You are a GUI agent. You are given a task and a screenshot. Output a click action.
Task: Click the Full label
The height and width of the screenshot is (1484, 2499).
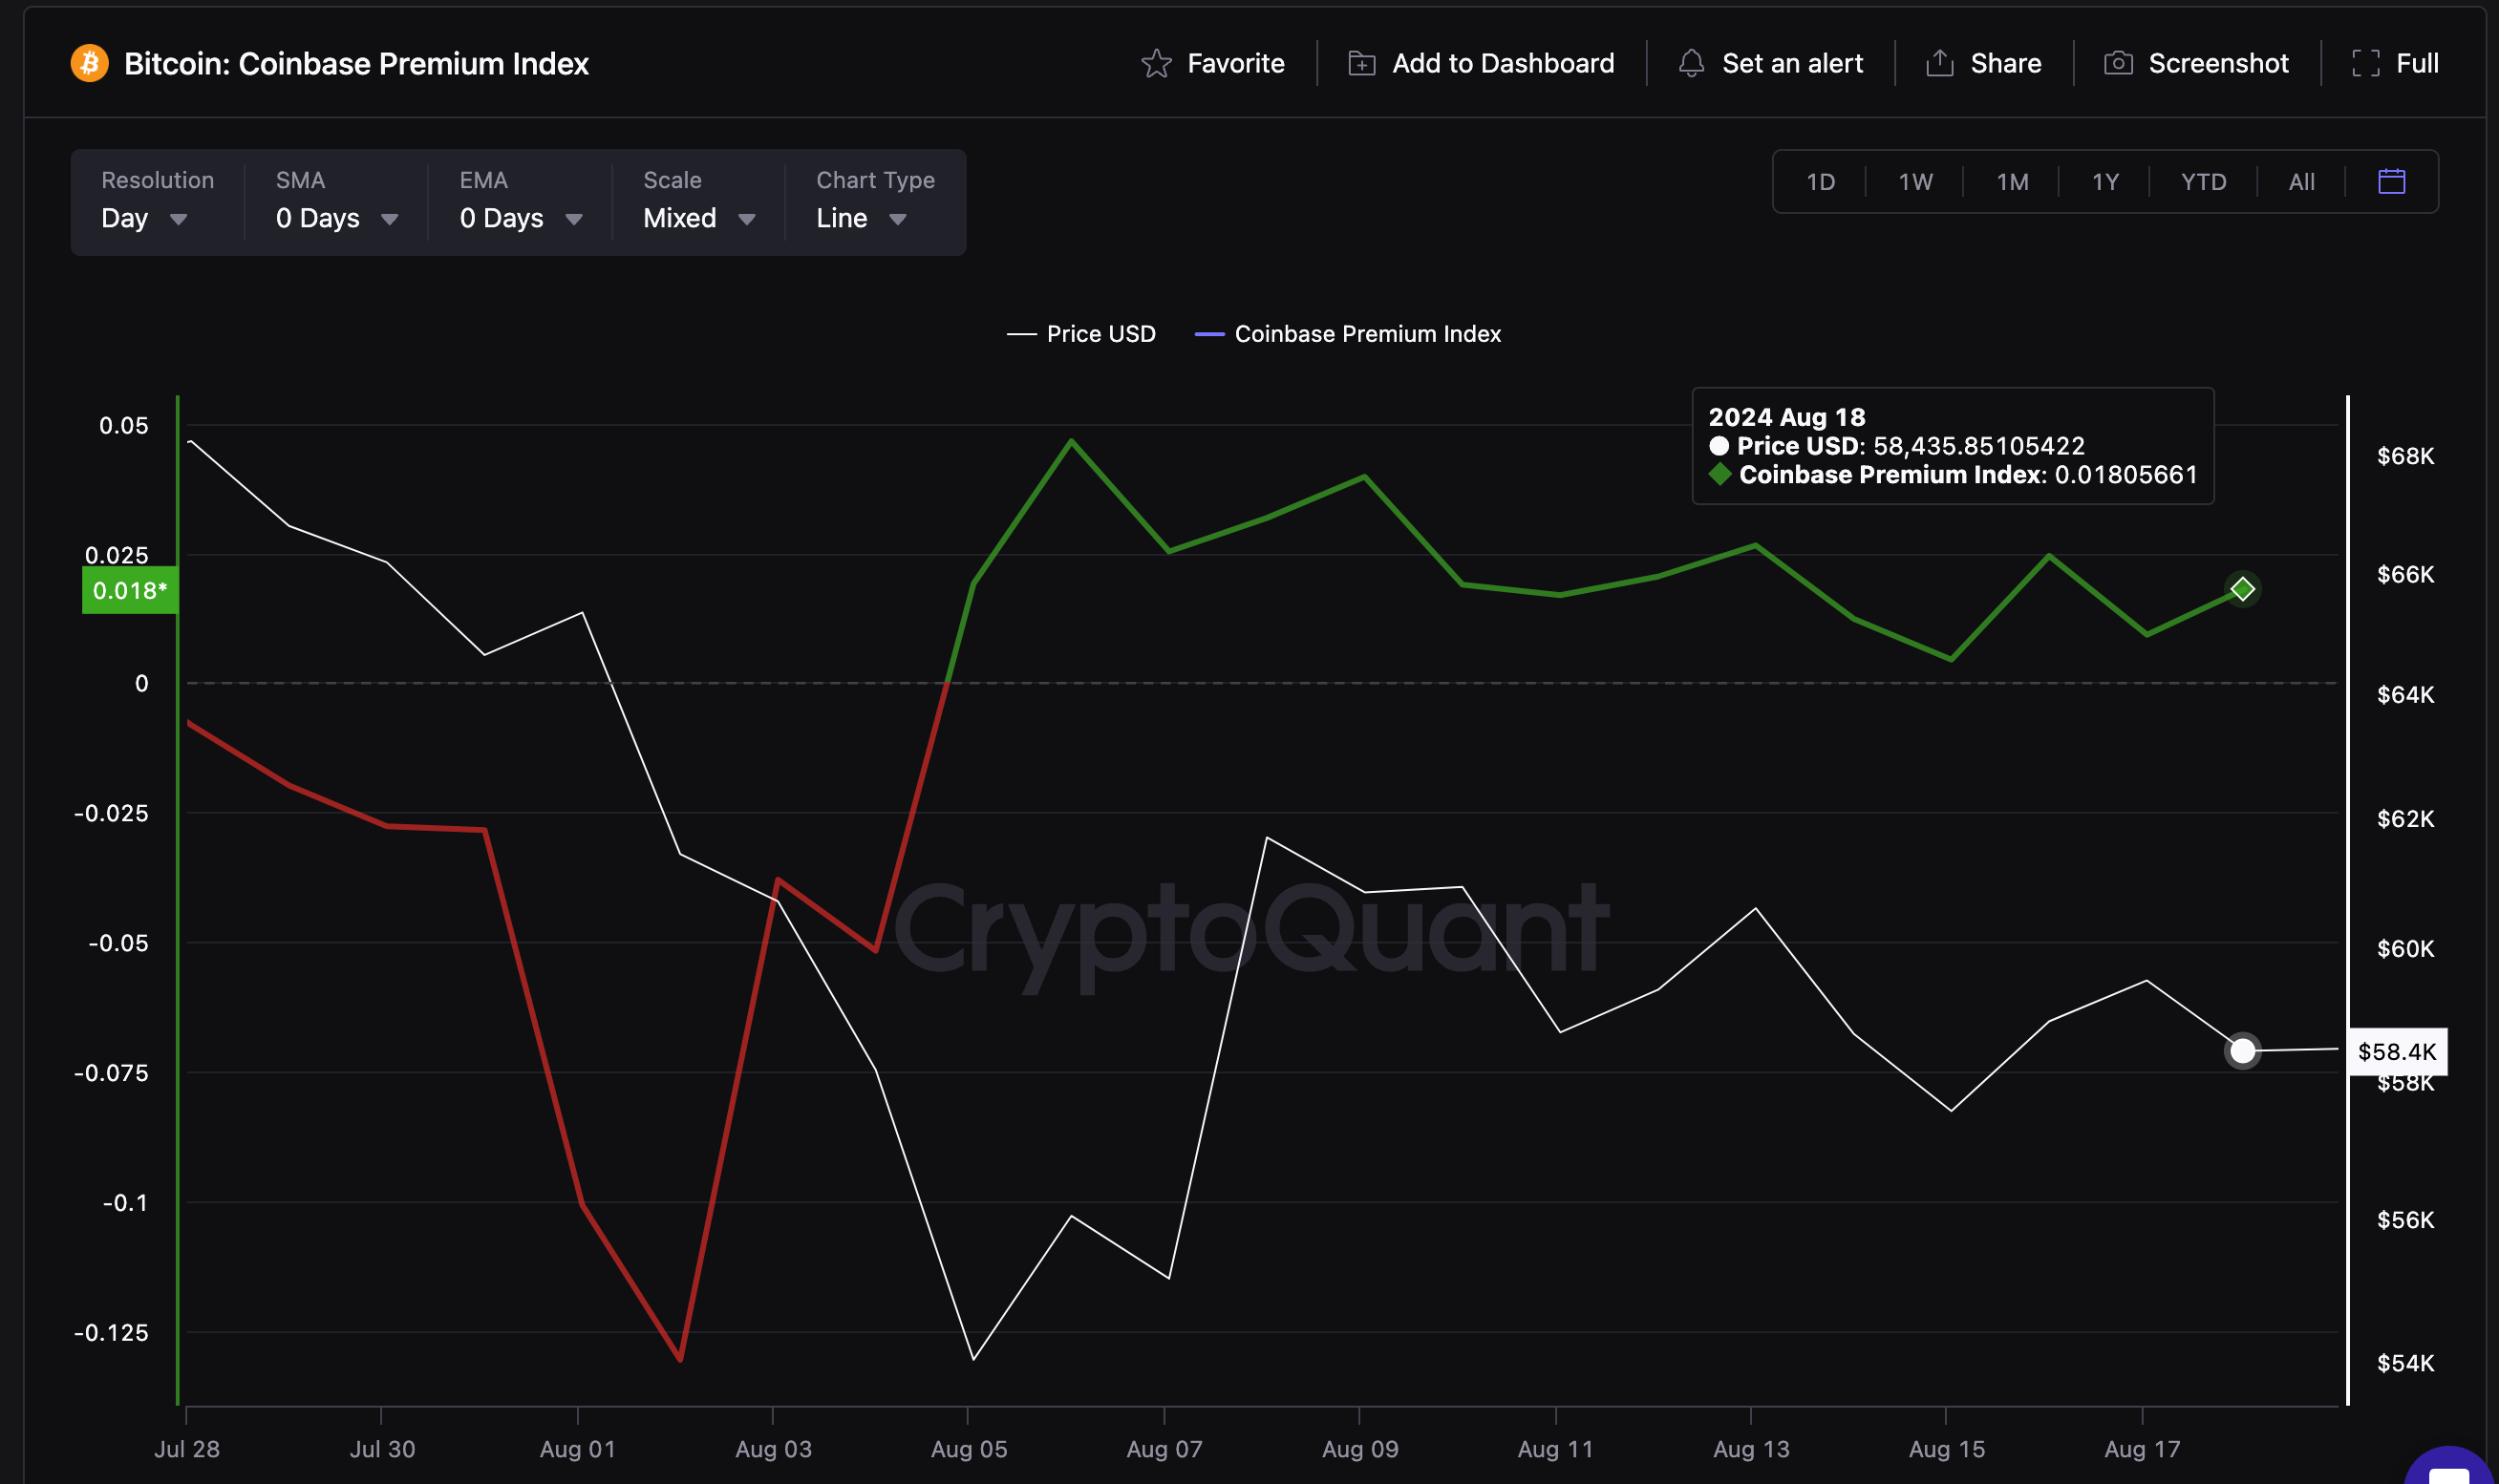(x=2416, y=63)
